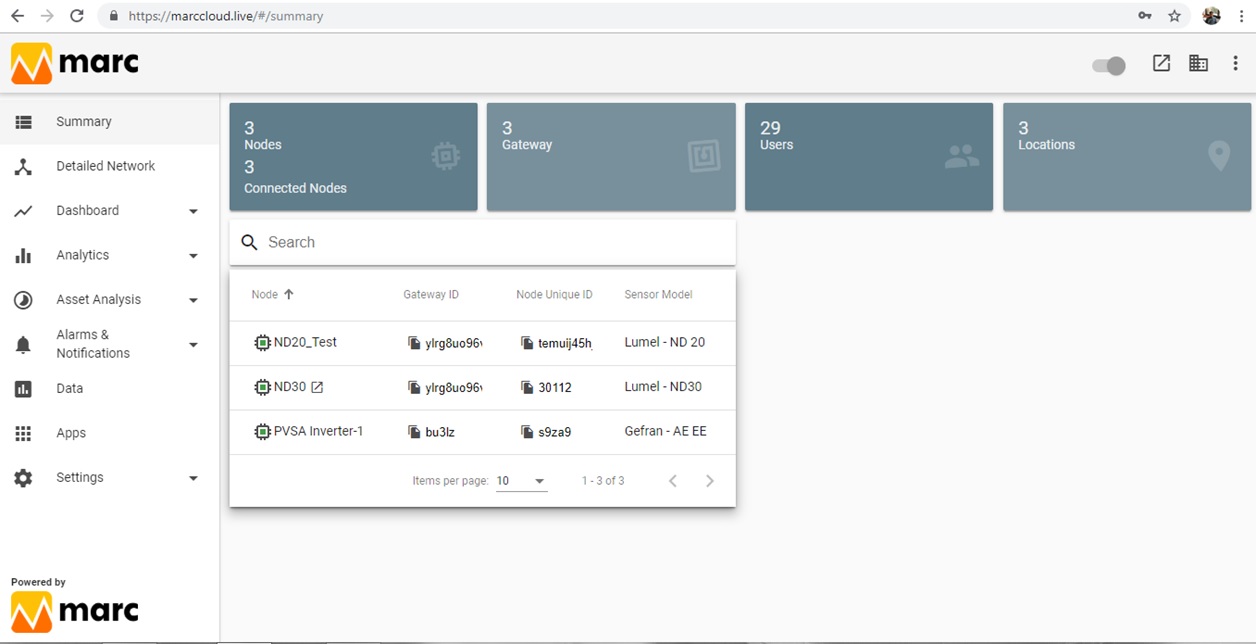
Task: Open the Data section from the sidebar
Action: click(70, 388)
